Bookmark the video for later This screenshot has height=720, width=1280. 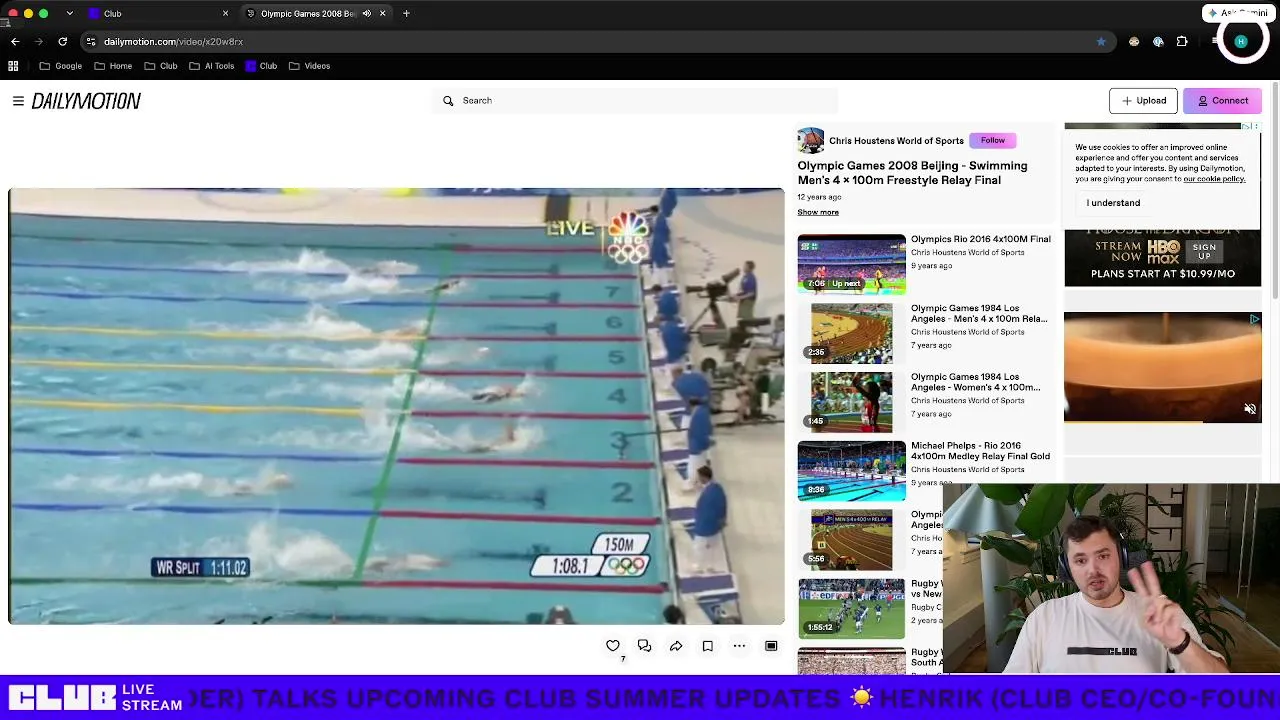(x=707, y=646)
